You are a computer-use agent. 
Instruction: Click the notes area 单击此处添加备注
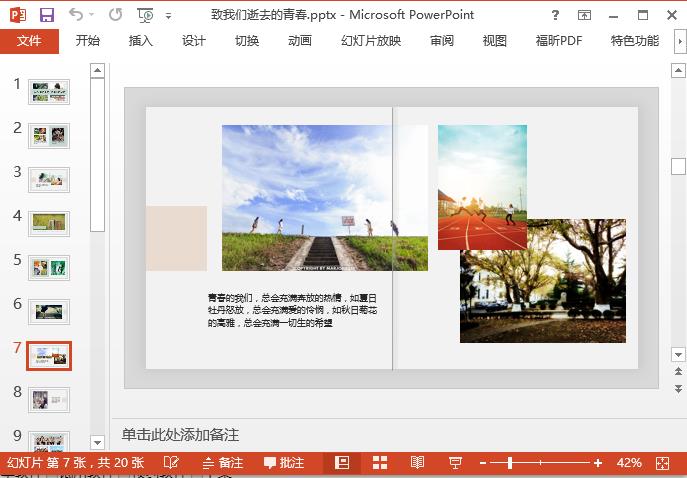pyautogui.click(x=181, y=435)
